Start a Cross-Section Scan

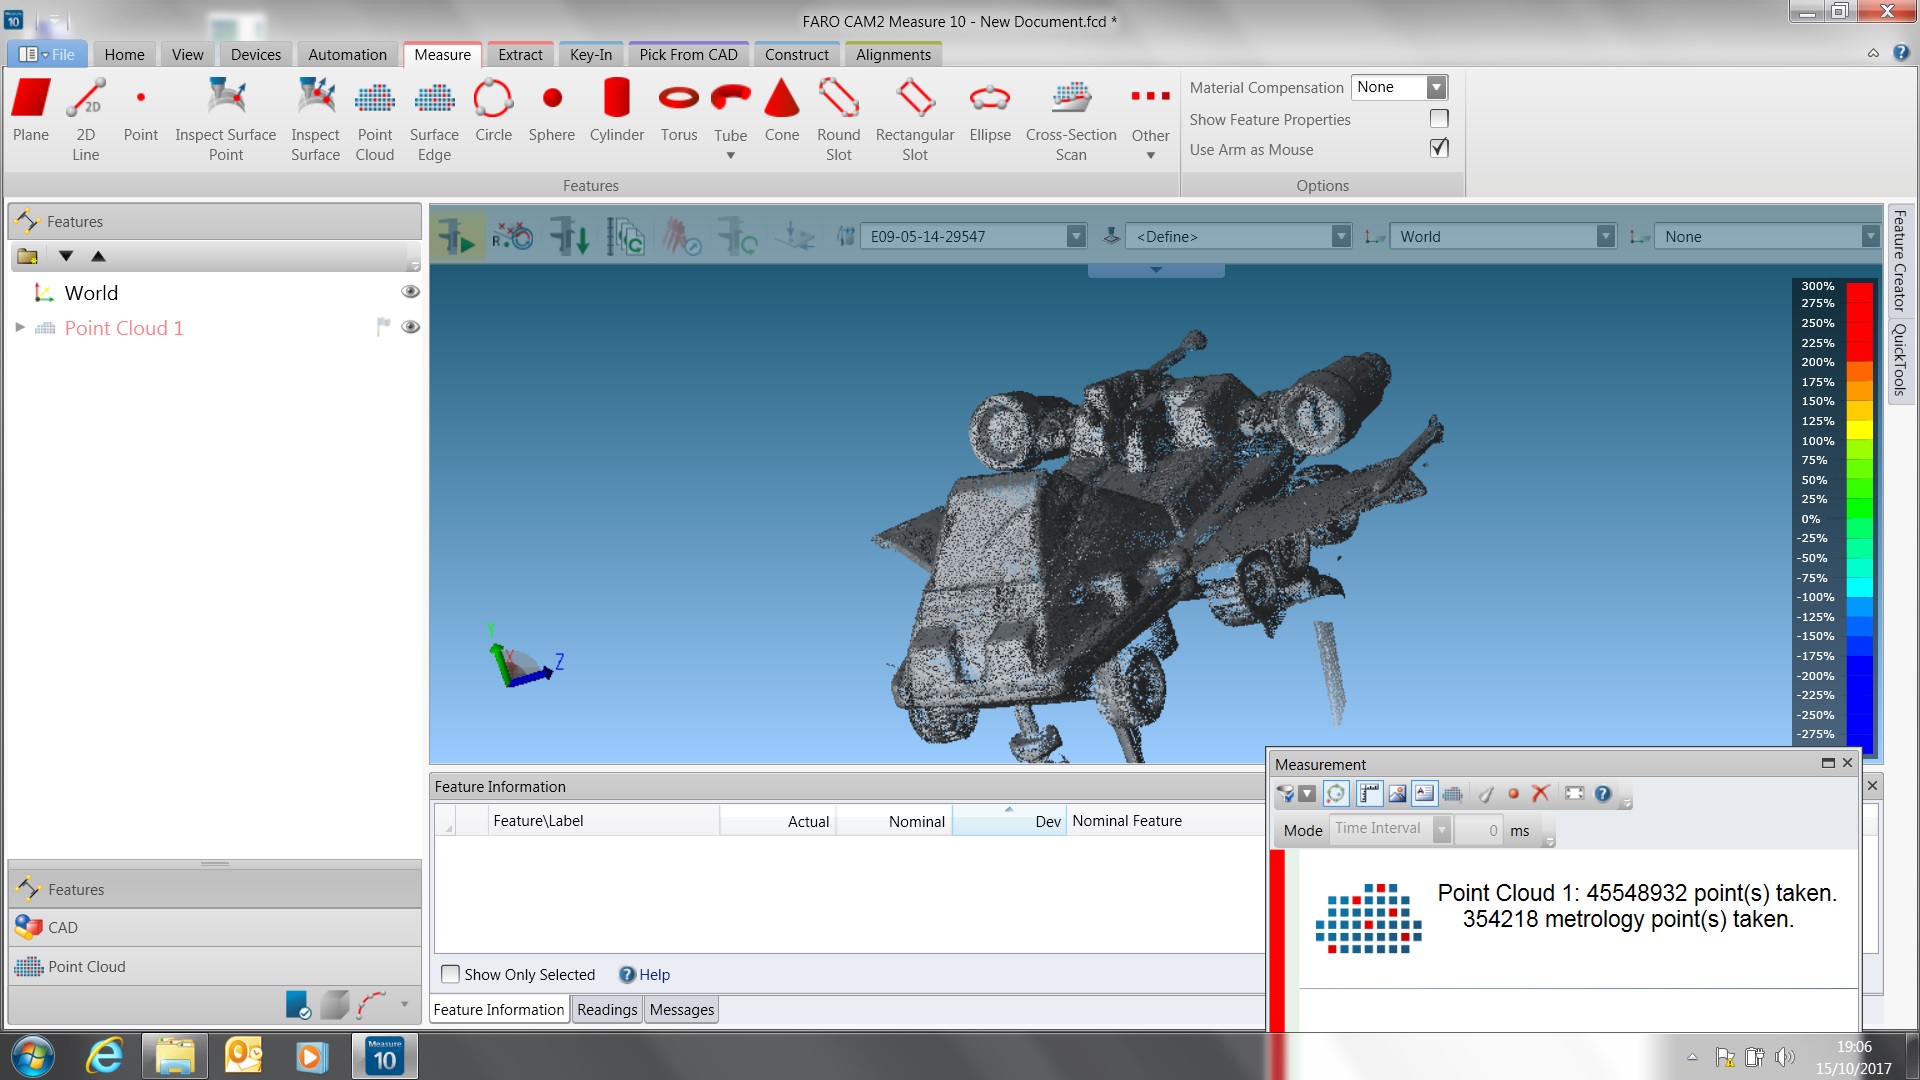1071,119
